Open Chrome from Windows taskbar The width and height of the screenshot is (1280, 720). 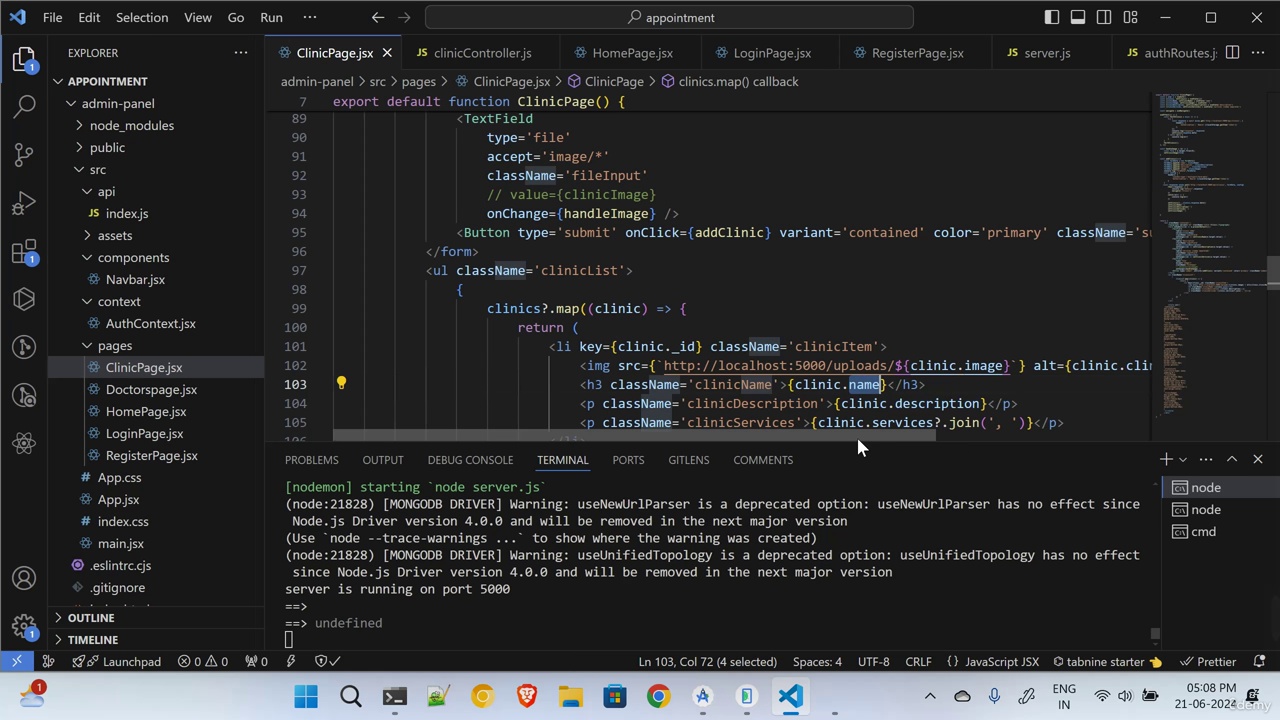[658, 696]
